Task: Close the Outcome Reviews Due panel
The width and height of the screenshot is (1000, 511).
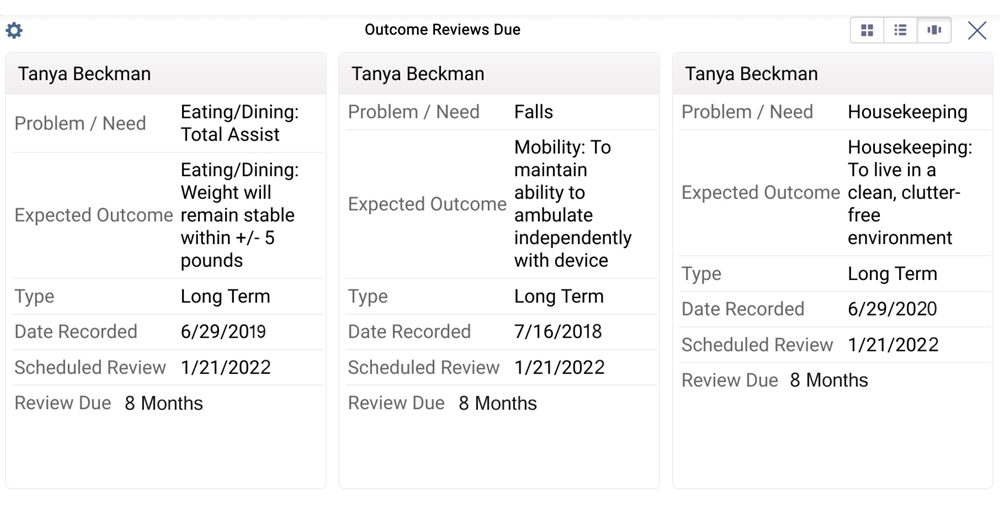Action: tap(977, 30)
